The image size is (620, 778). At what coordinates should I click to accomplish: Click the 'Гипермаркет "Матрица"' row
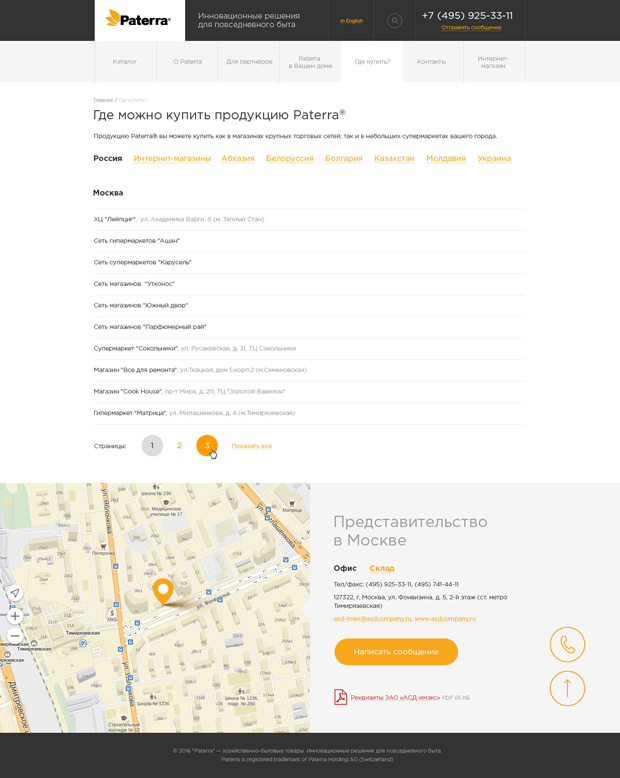point(309,413)
